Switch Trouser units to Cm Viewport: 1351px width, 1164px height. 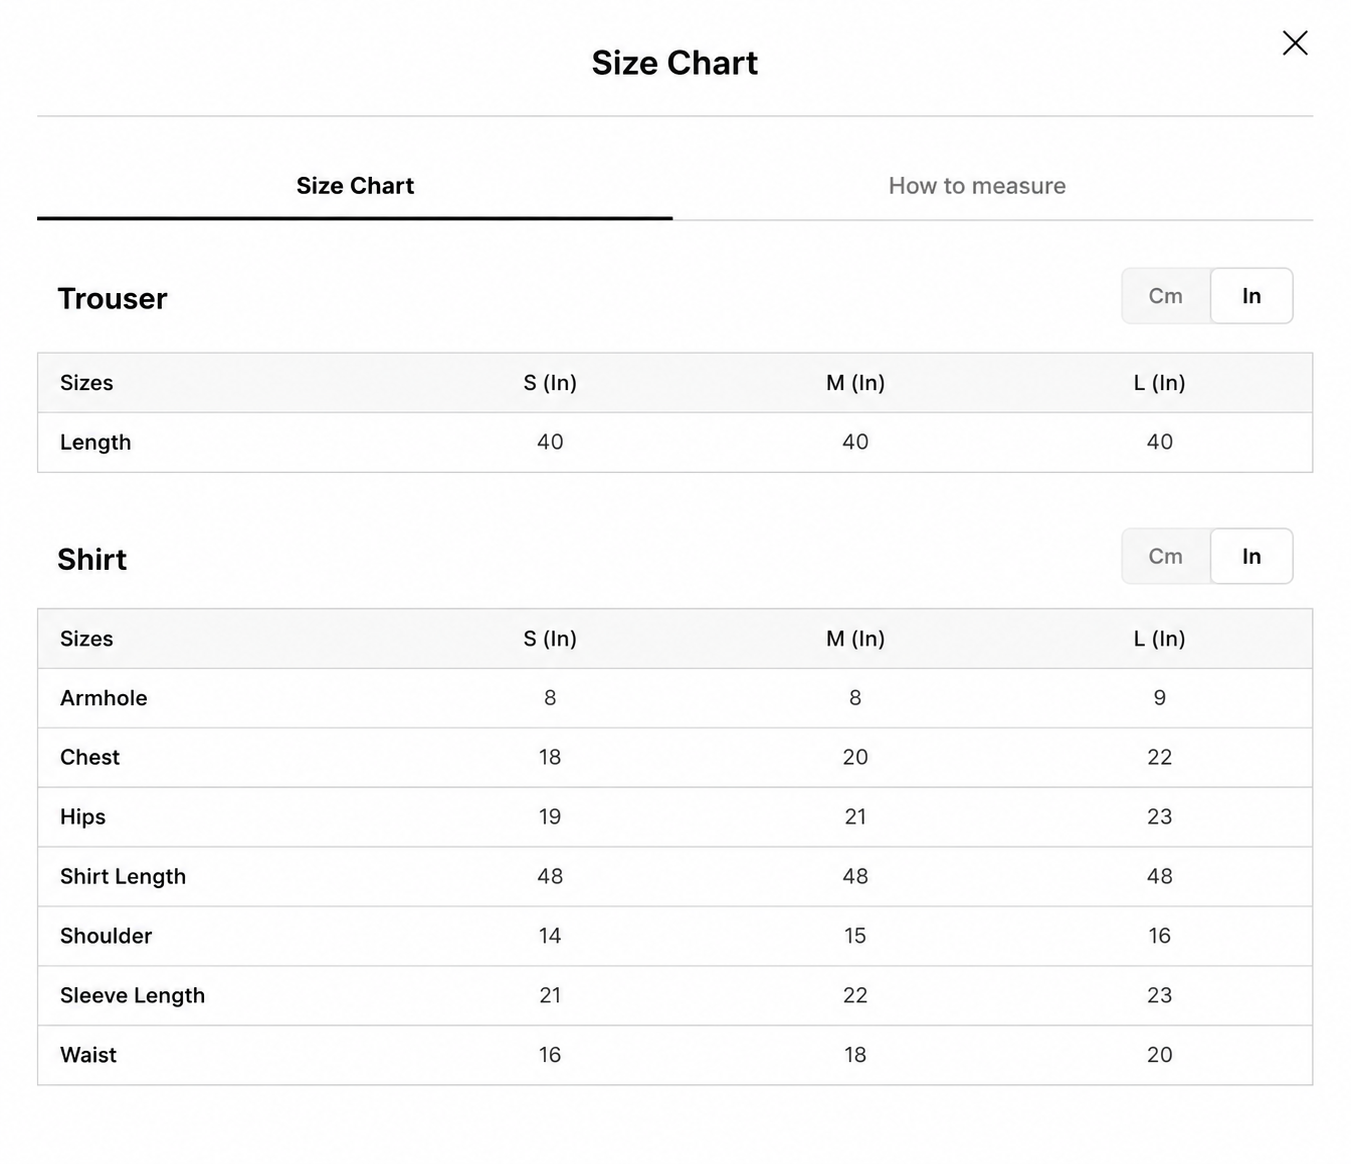pos(1165,296)
